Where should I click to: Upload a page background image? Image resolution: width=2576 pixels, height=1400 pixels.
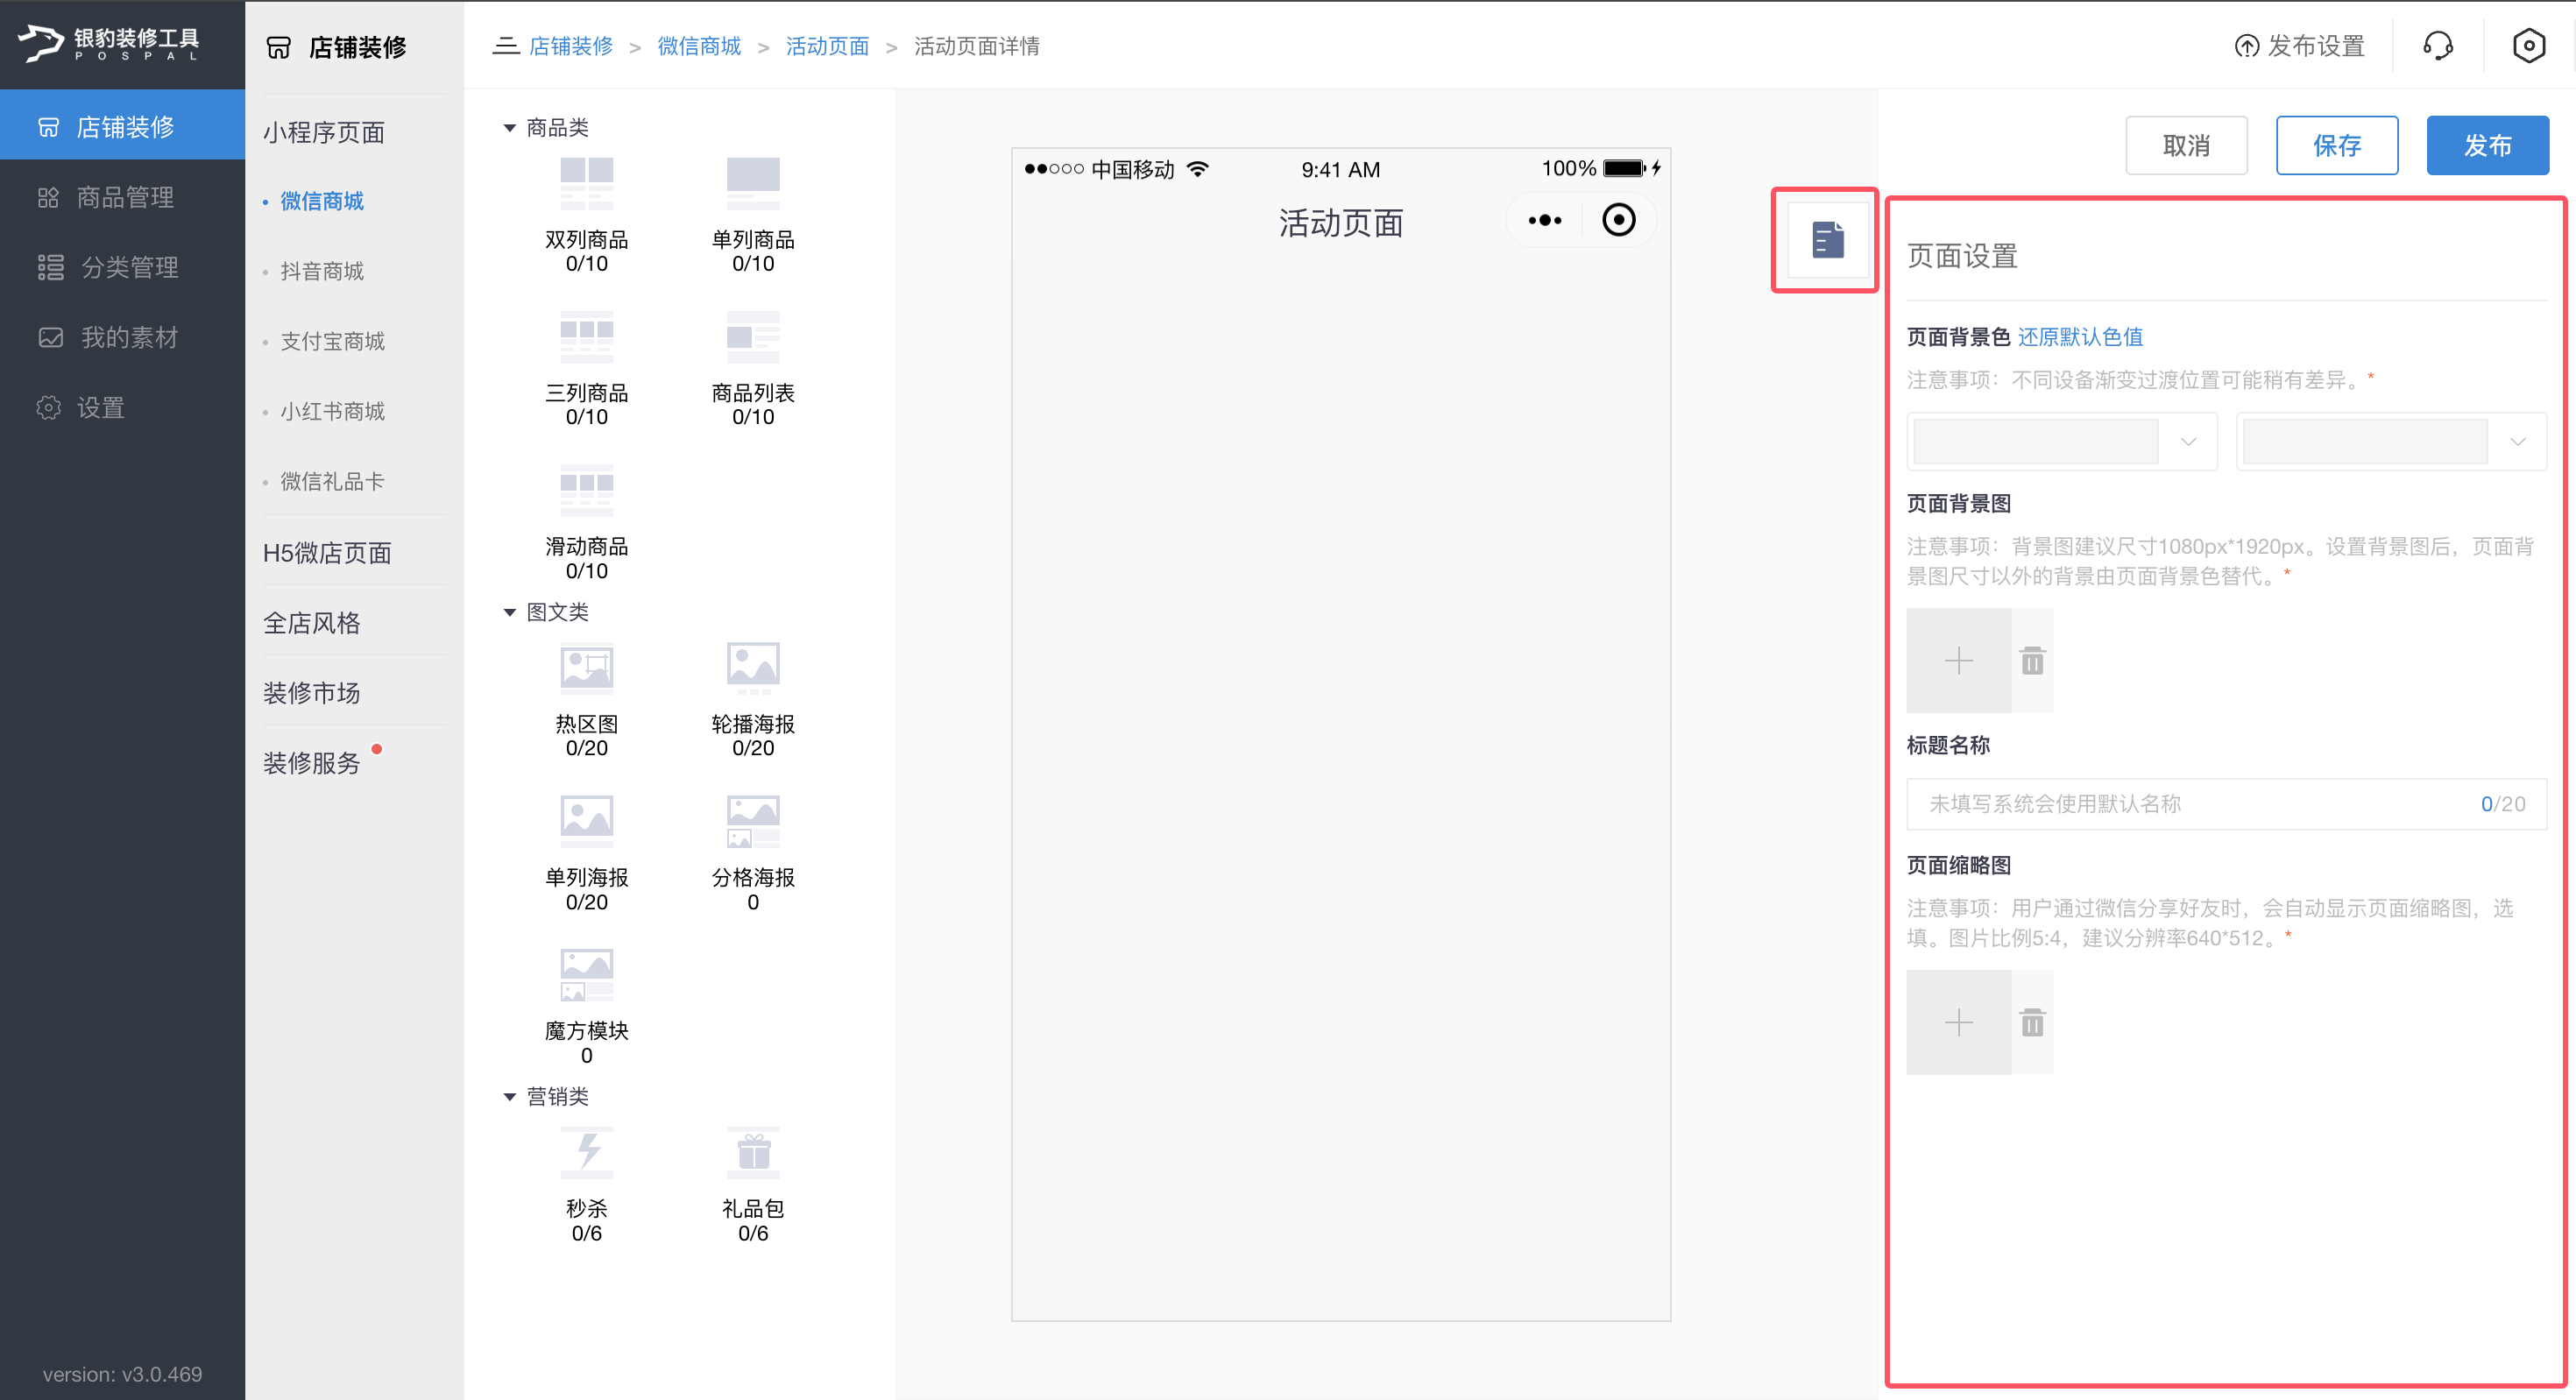click(x=1958, y=661)
